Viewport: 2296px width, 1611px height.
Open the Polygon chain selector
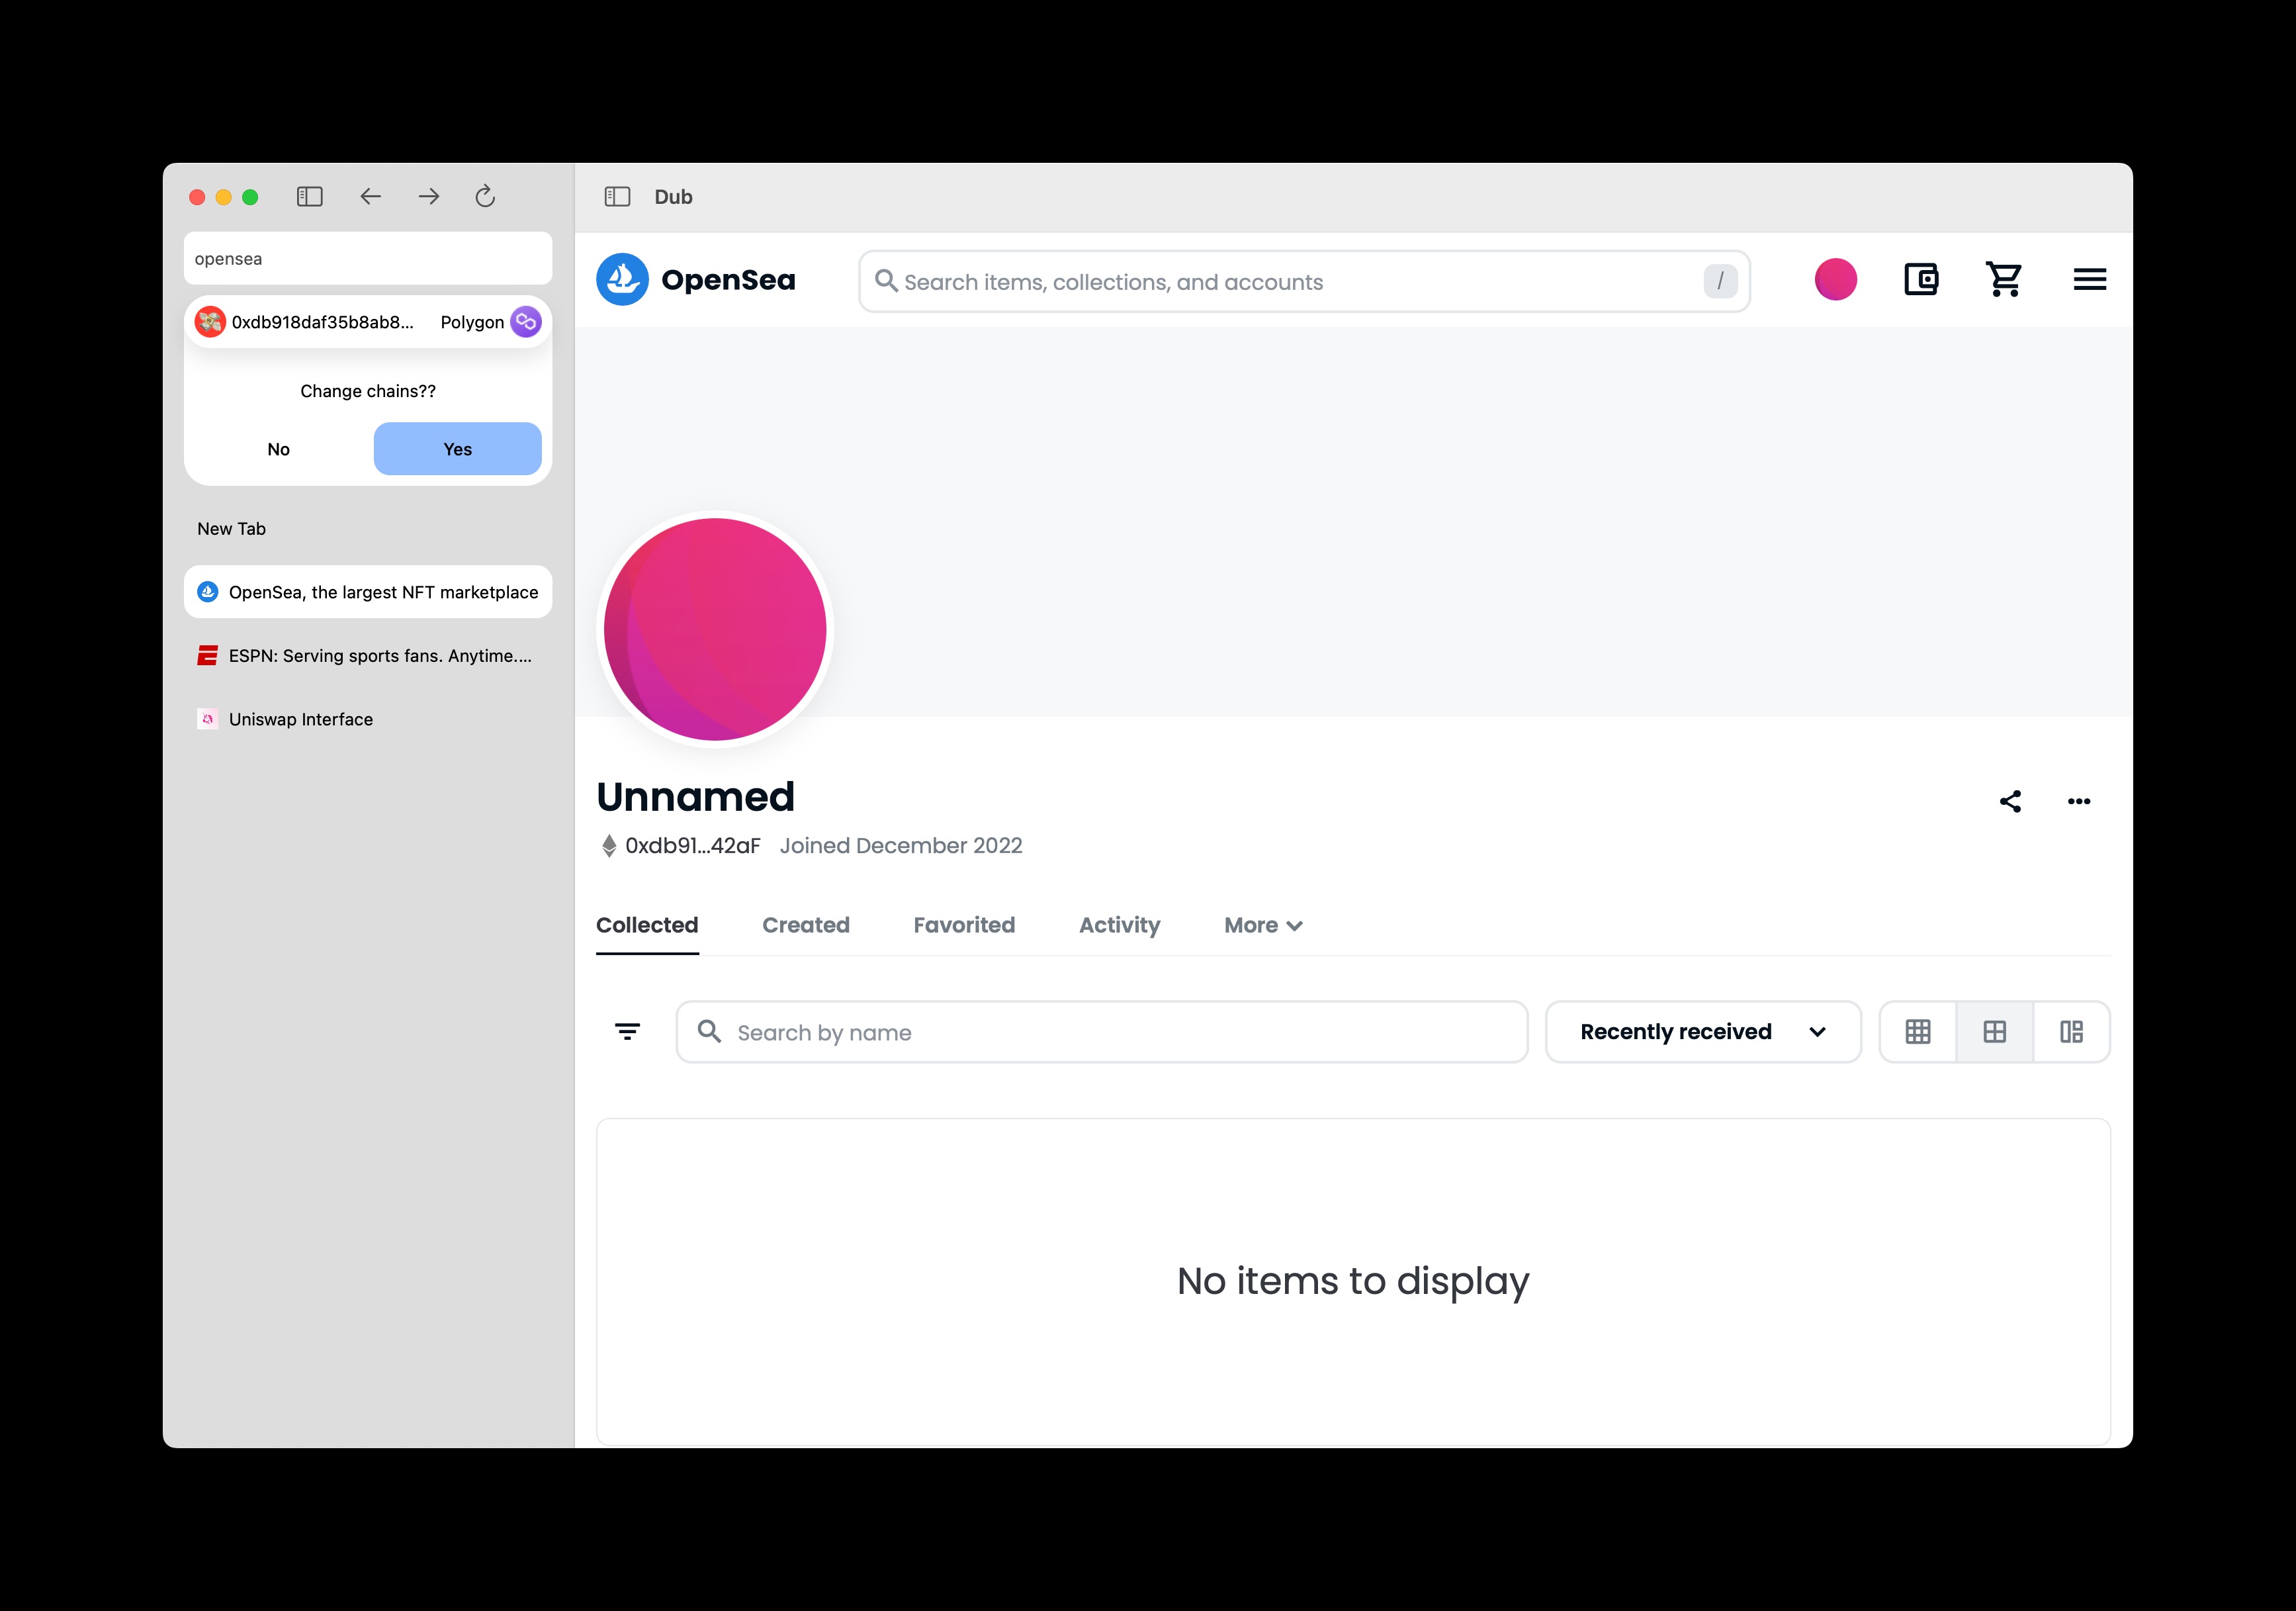coord(489,322)
